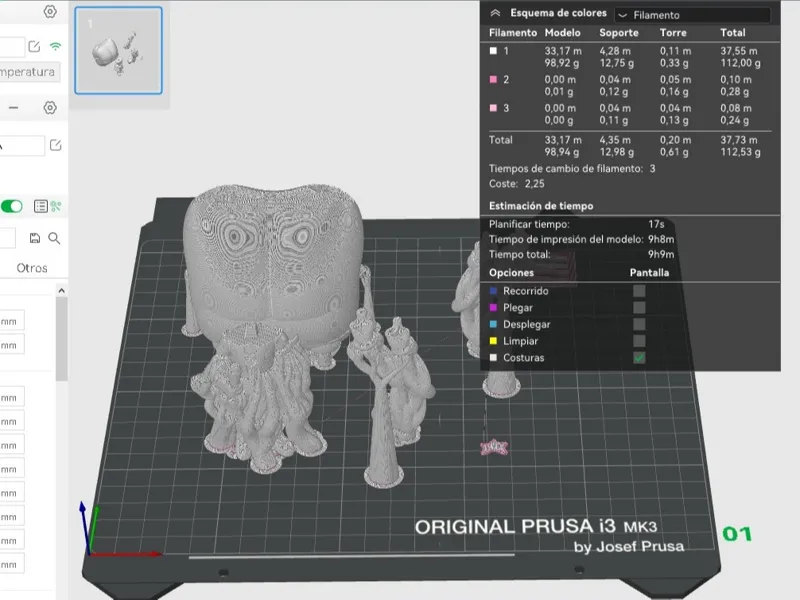Edit printer preset using pencil icon

[x=34, y=46]
